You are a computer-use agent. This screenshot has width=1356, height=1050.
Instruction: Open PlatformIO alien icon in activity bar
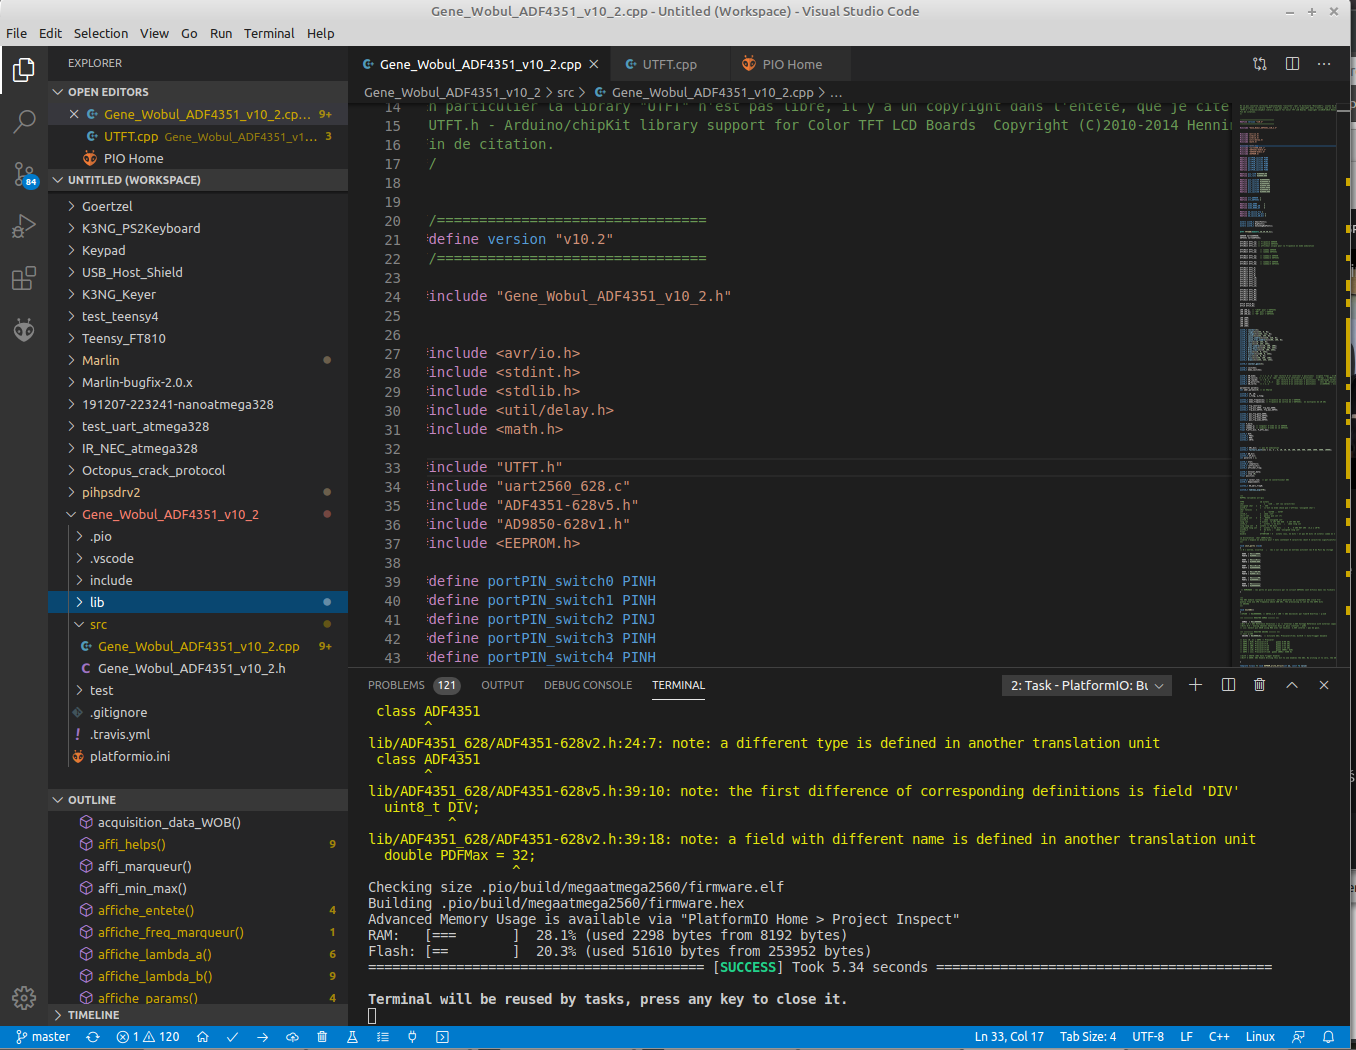click(24, 330)
